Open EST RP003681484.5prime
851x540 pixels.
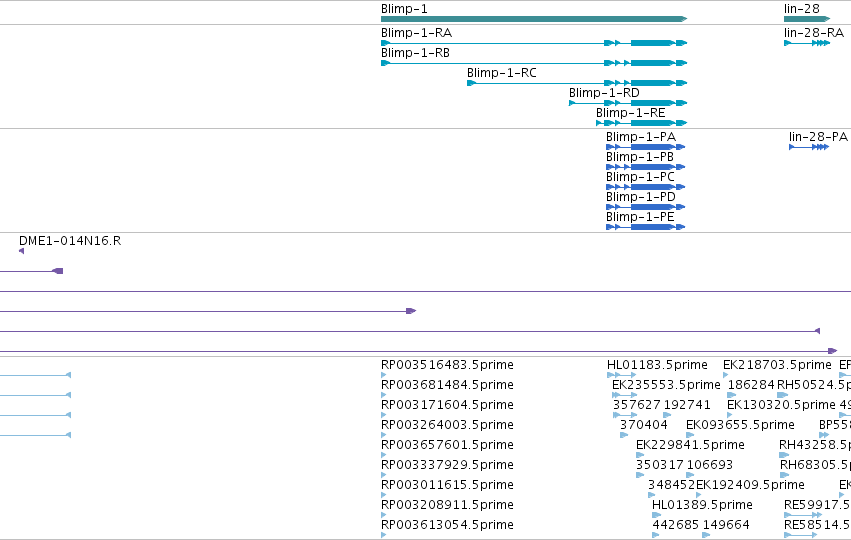pyautogui.click(x=447, y=385)
